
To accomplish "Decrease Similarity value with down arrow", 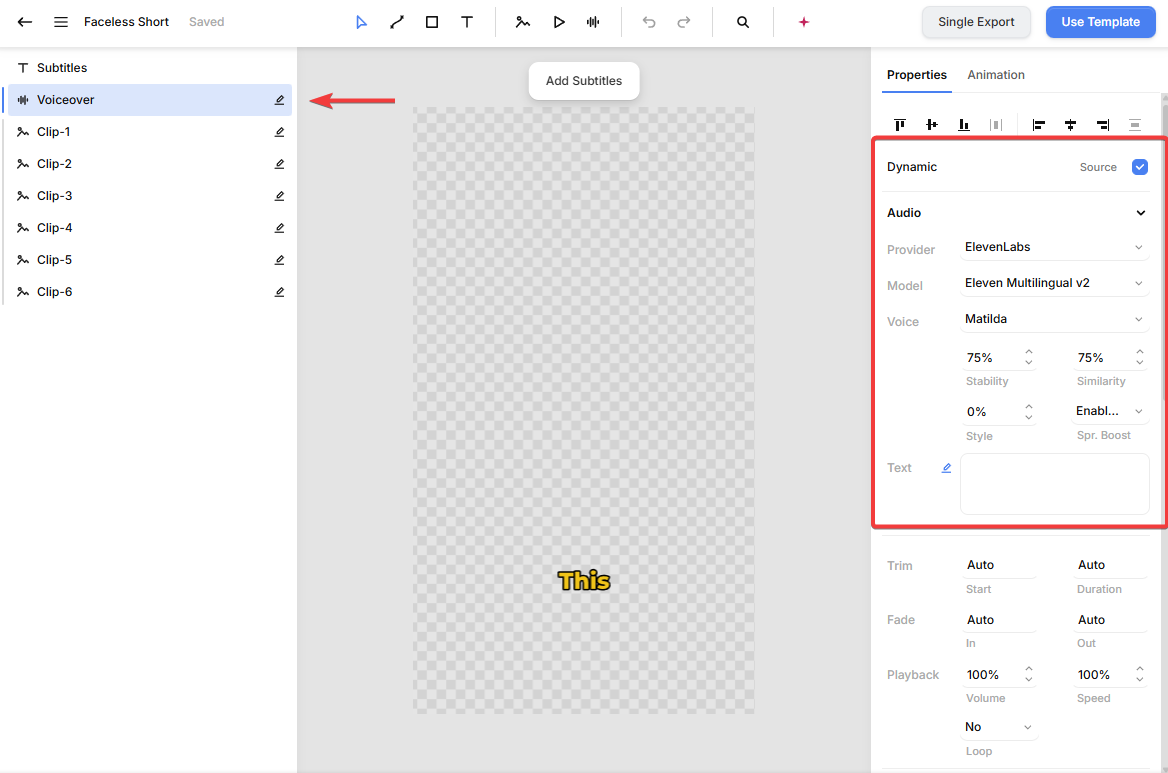I will tap(1140, 363).
